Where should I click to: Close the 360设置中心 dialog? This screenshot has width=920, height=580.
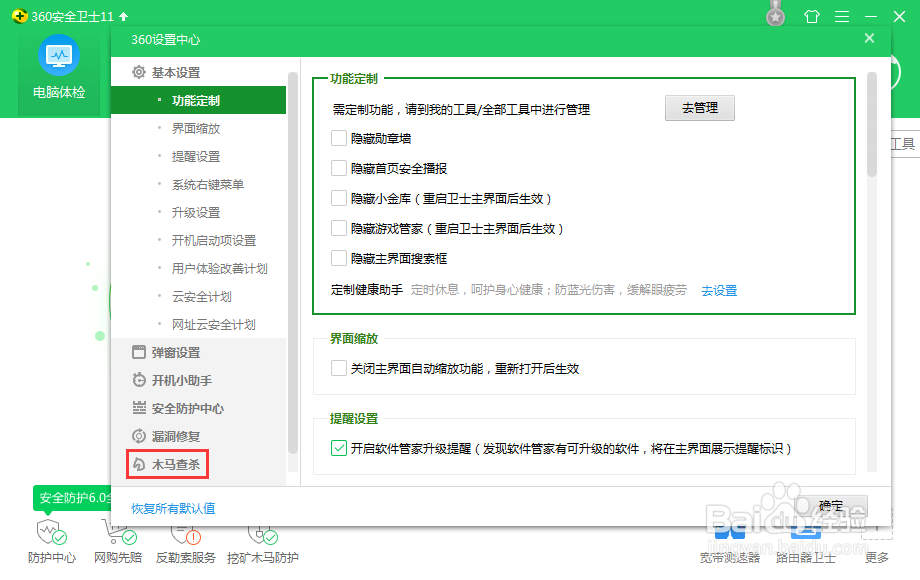click(x=869, y=38)
